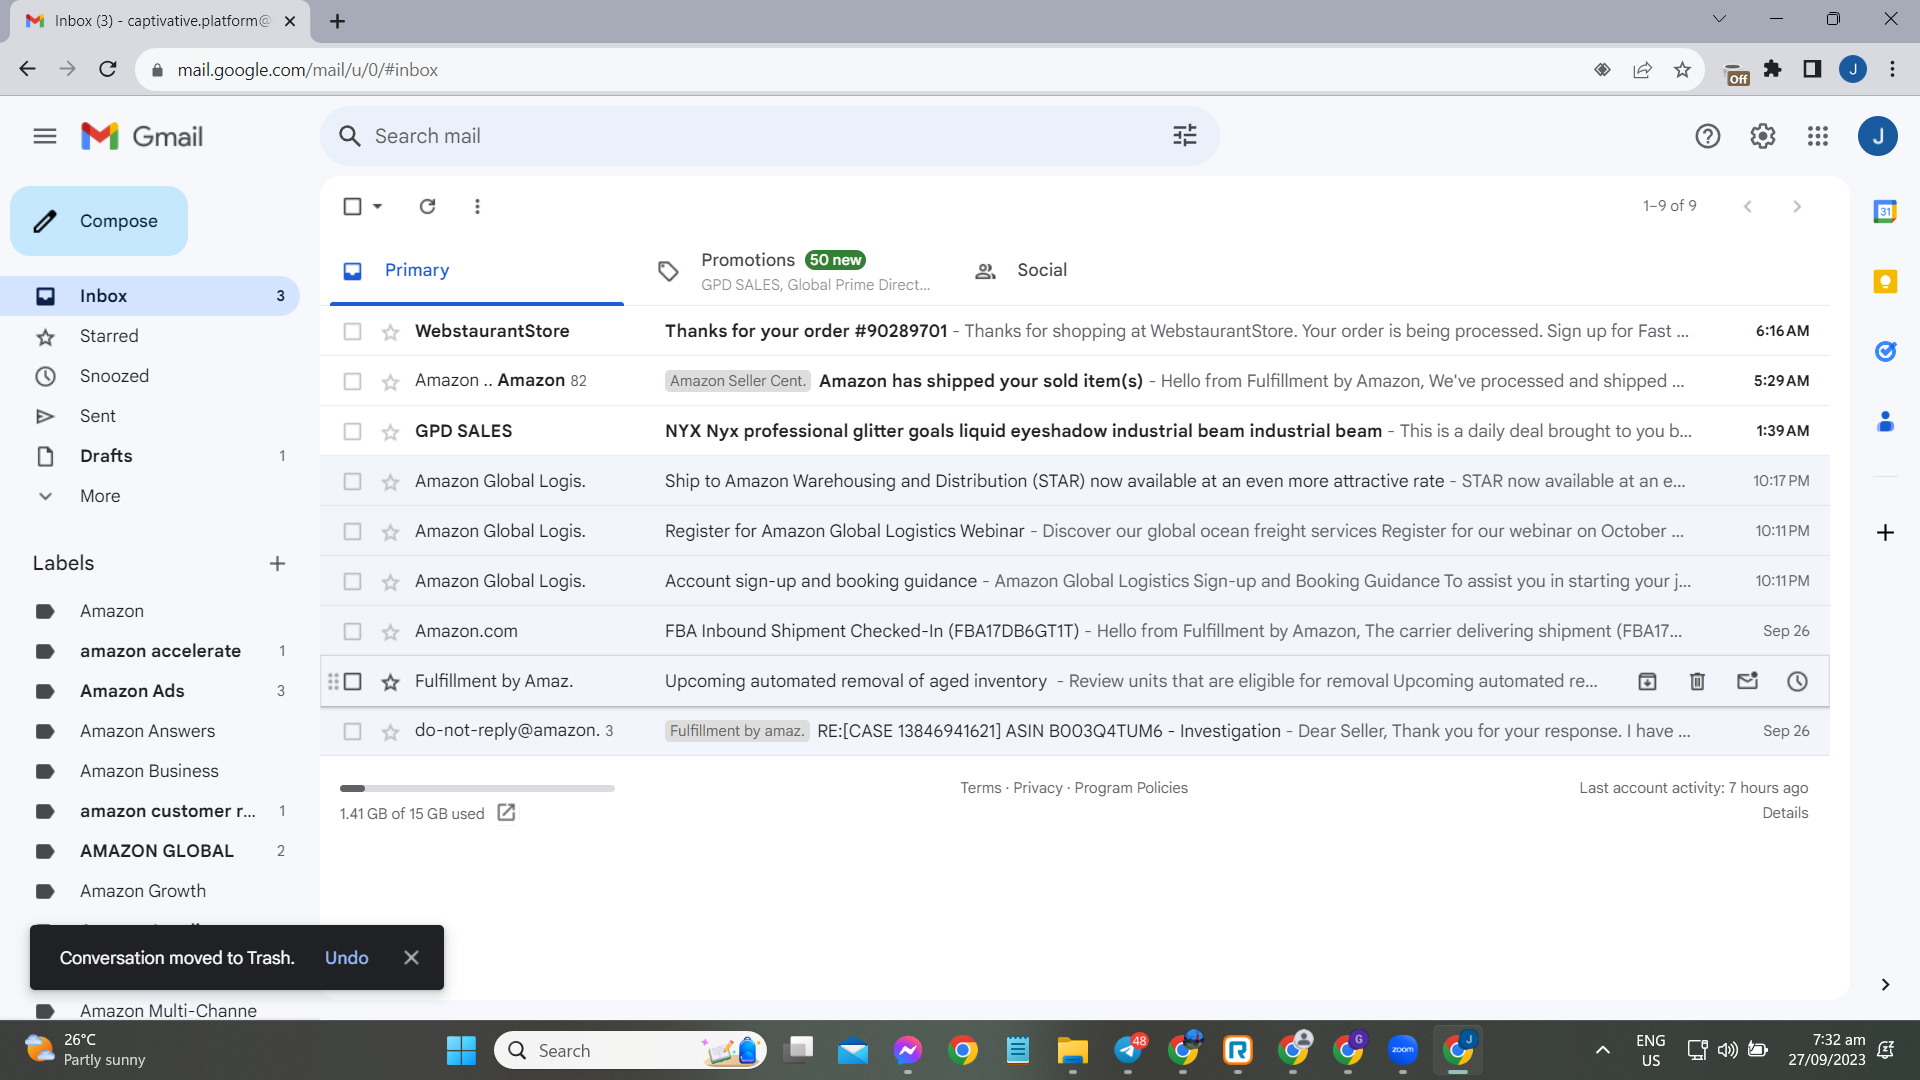Image resolution: width=1920 pixels, height=1080 pixels.
Task: Compose a new email
Action: click(x=99, y=221)
